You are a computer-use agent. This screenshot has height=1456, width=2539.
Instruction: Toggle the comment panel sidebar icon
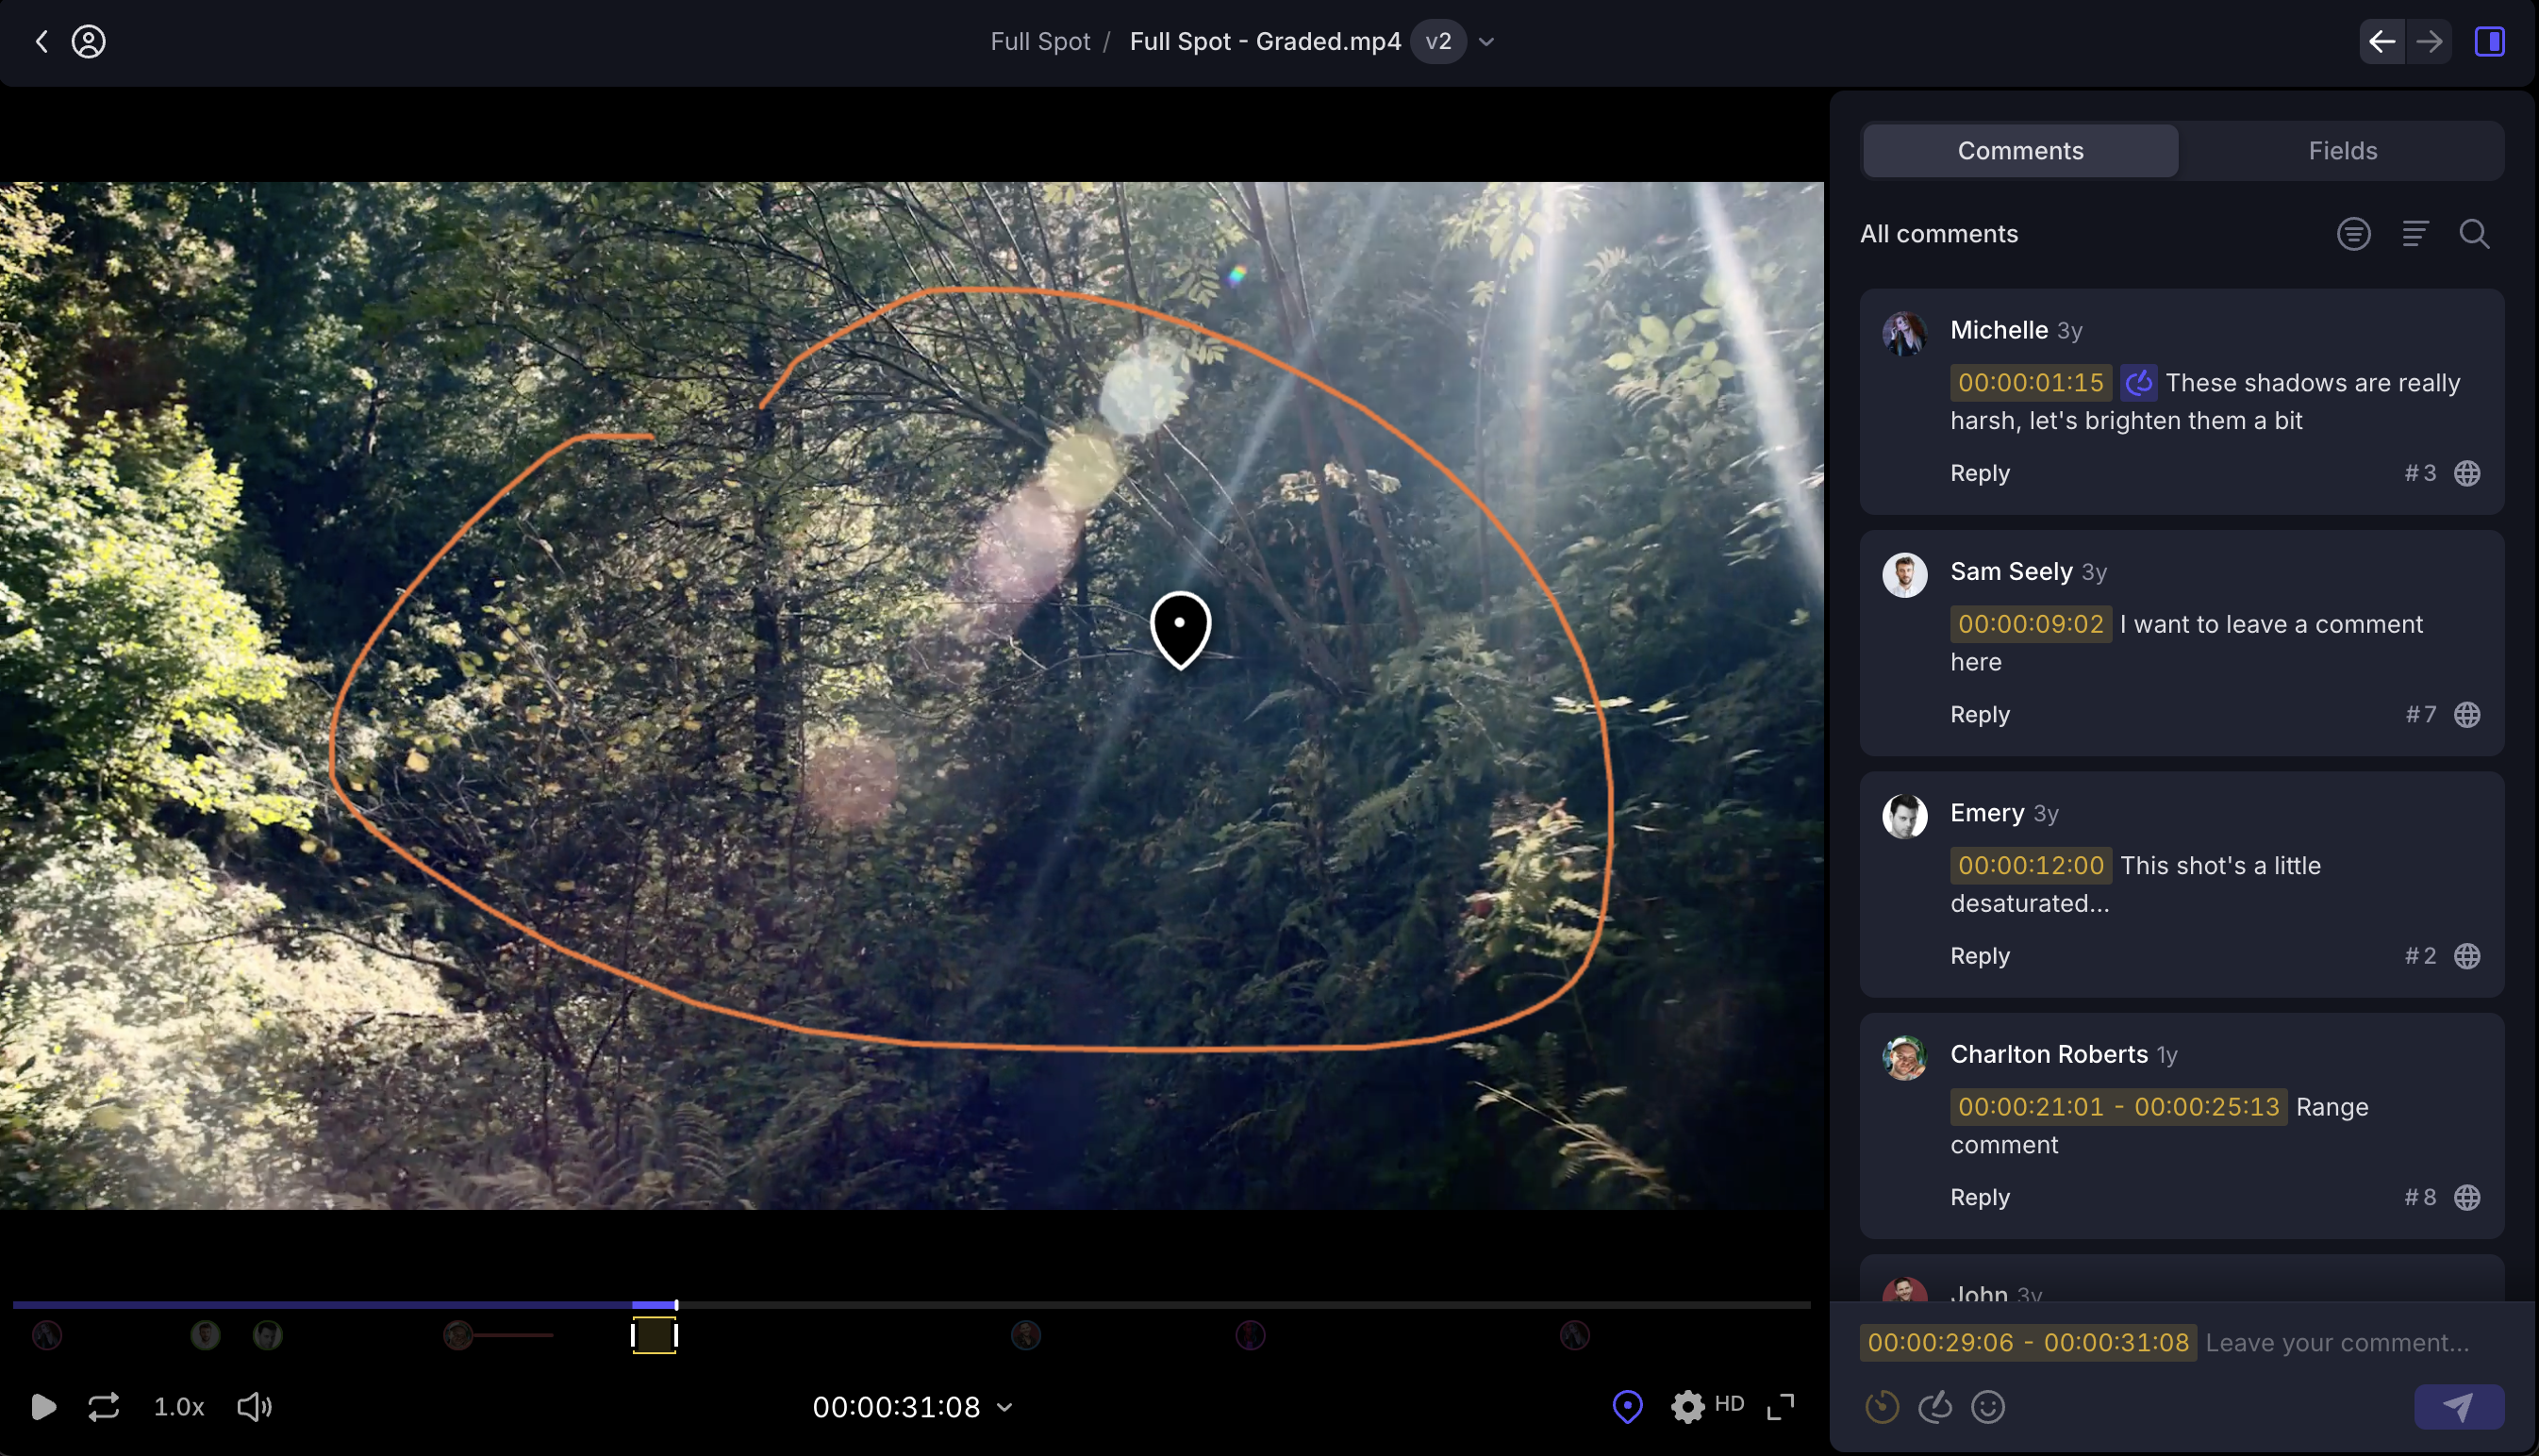[2489, 41]
